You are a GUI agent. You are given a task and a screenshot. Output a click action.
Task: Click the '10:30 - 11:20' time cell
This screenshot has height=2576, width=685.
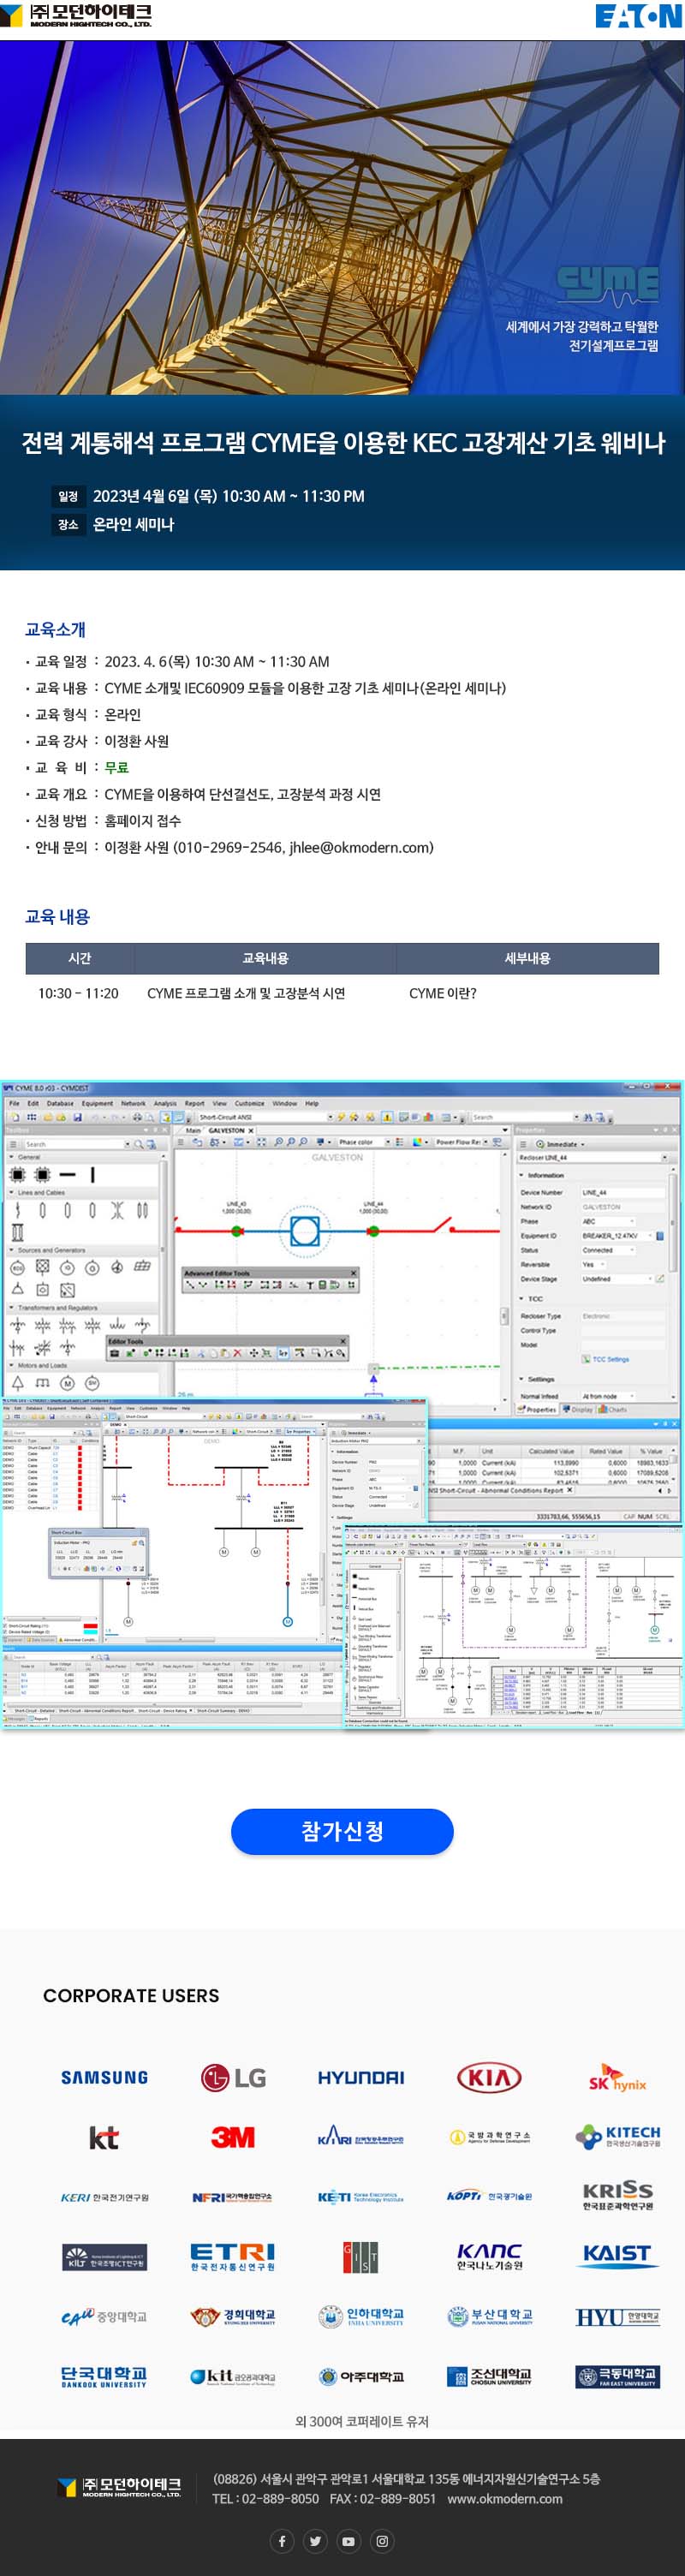pos(78,994)
